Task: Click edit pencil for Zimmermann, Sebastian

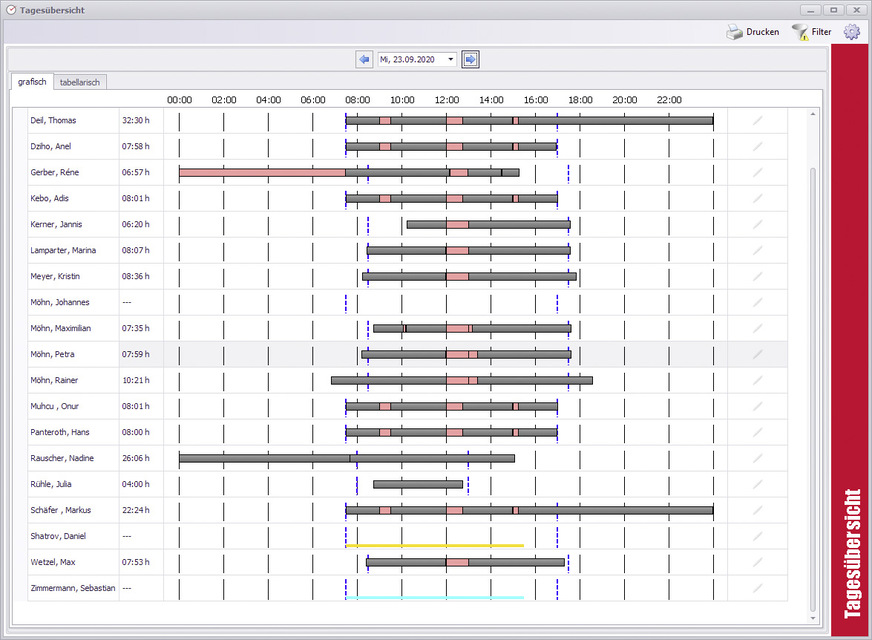Action: pos(757,588)
